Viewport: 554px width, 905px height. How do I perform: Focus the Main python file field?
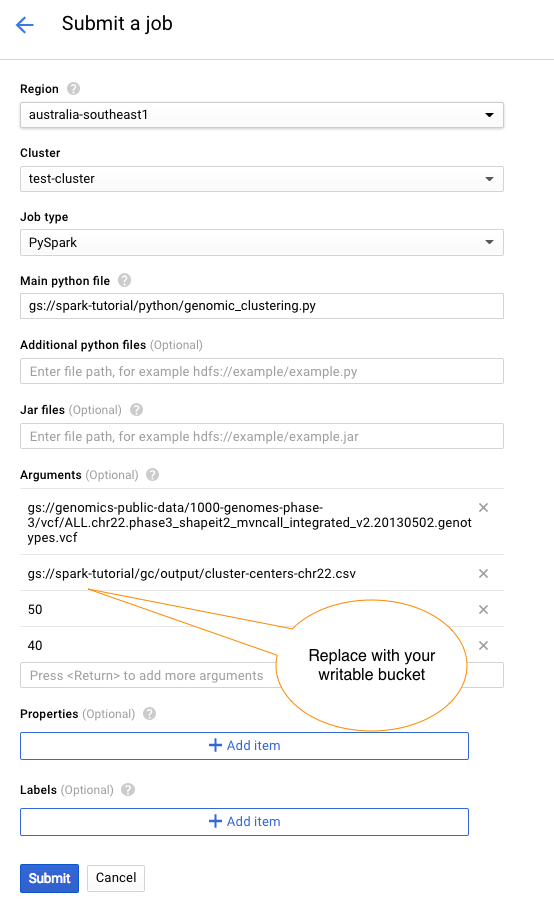click(x=262, y=306)
